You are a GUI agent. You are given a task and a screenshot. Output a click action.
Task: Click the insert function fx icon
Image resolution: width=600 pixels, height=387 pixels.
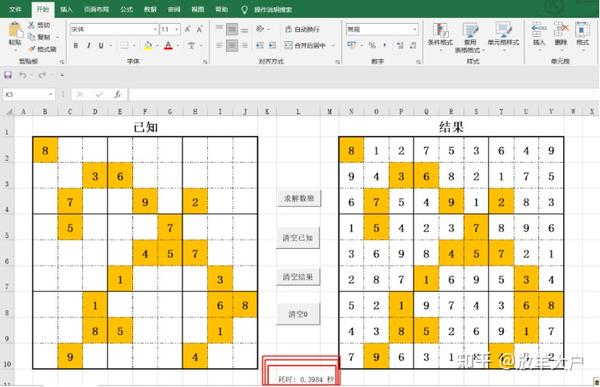[117, 94]
